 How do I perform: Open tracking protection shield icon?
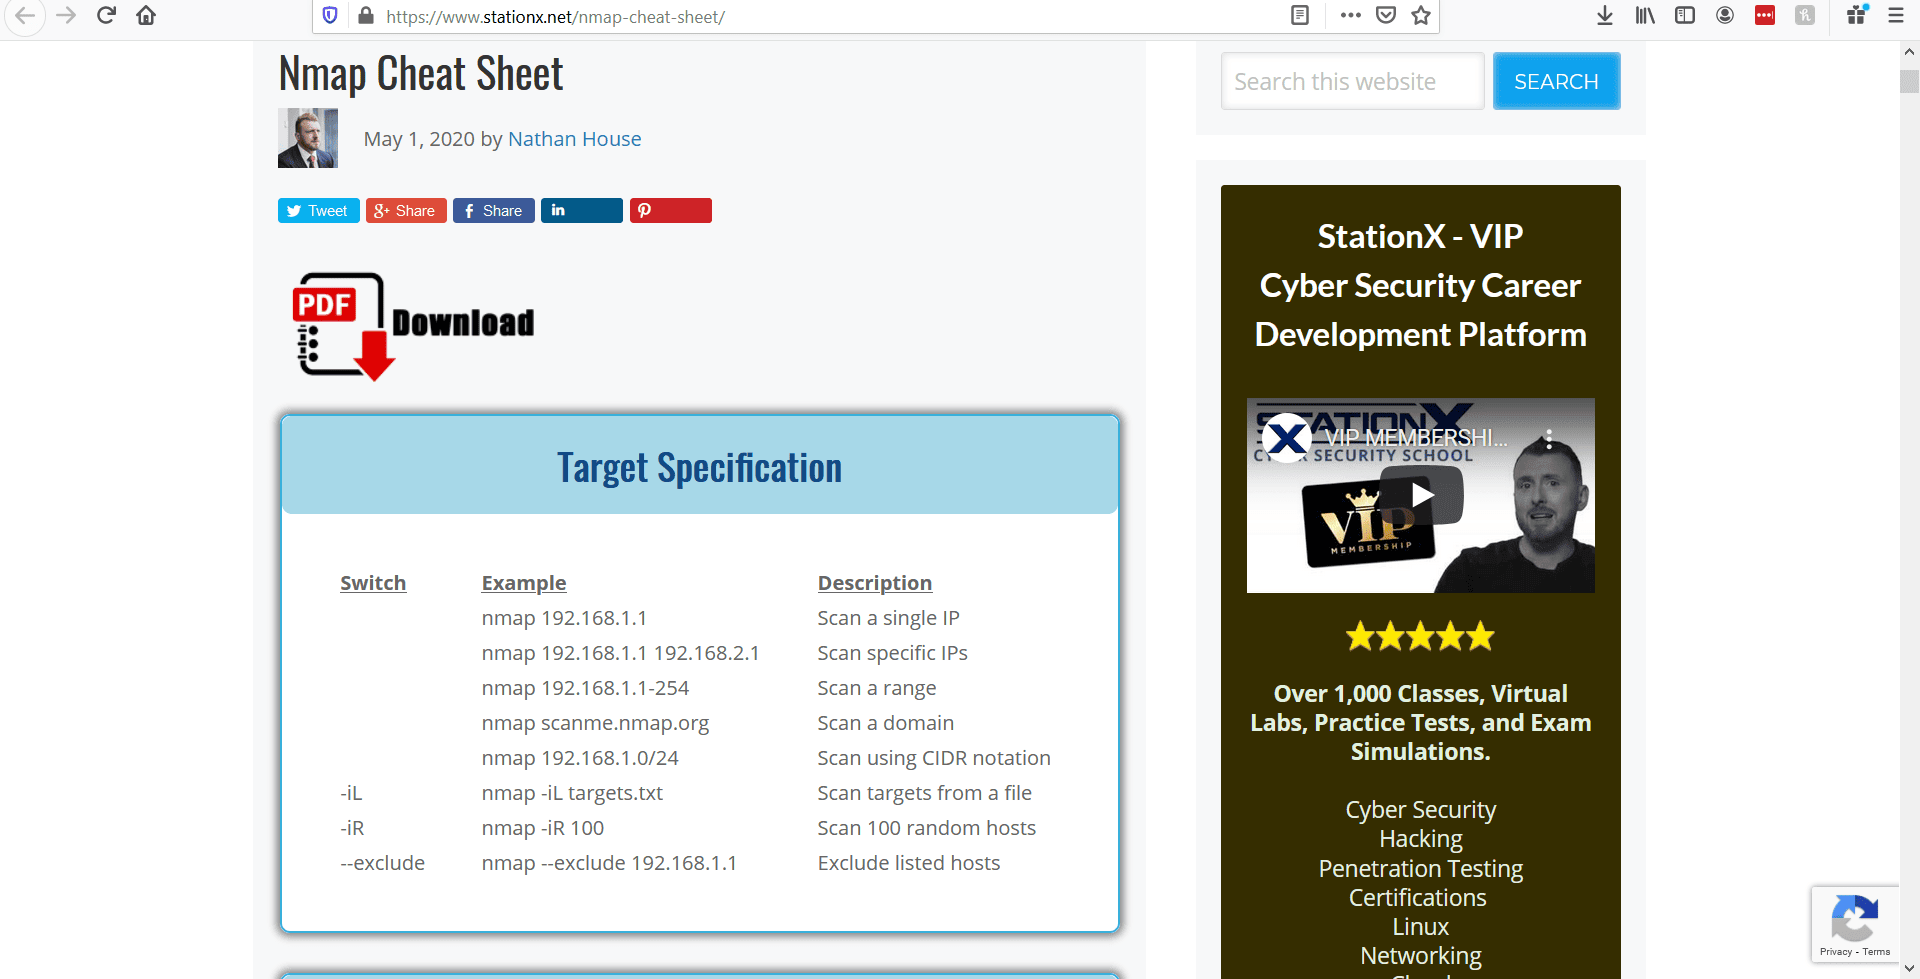[x=330, y=16]
